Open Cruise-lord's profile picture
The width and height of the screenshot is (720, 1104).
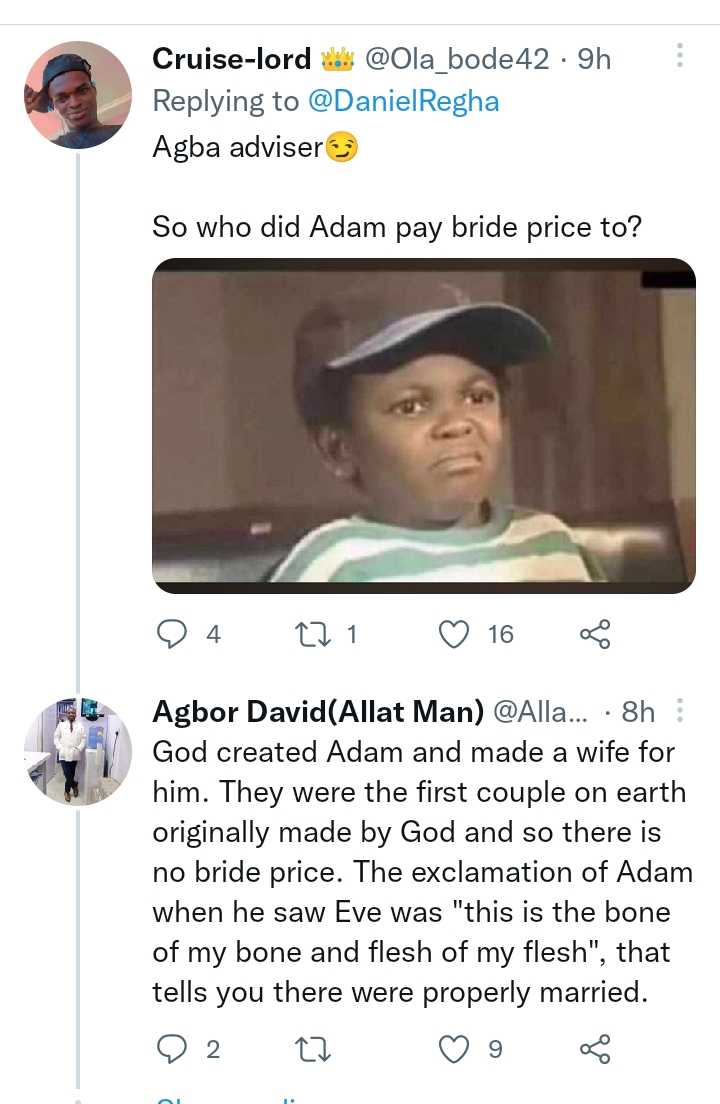[77, 95]
